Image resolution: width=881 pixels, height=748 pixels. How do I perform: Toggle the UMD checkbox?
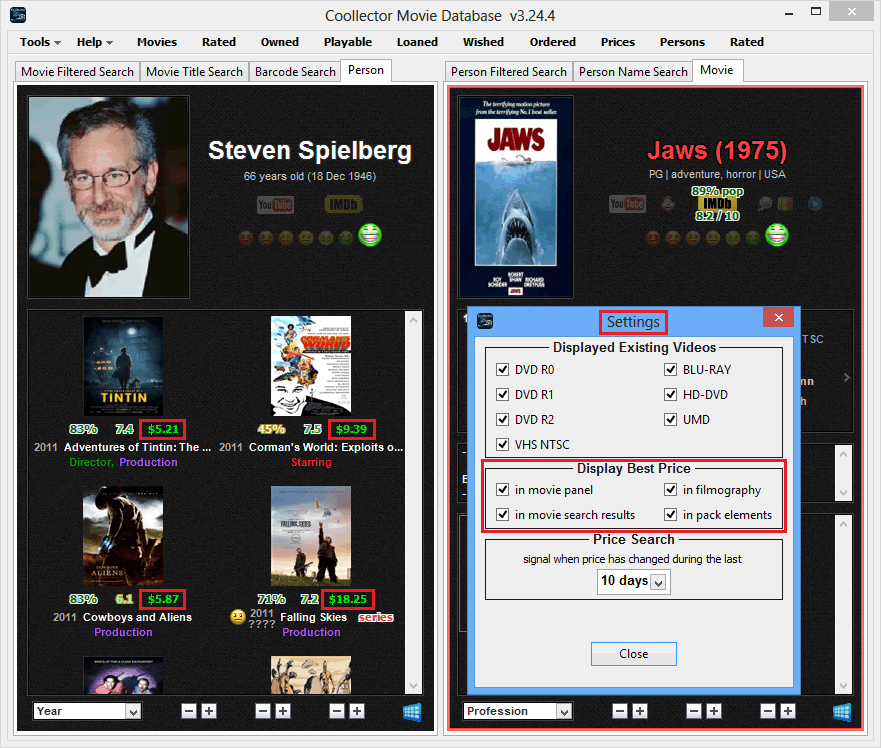tap(670, 420)
